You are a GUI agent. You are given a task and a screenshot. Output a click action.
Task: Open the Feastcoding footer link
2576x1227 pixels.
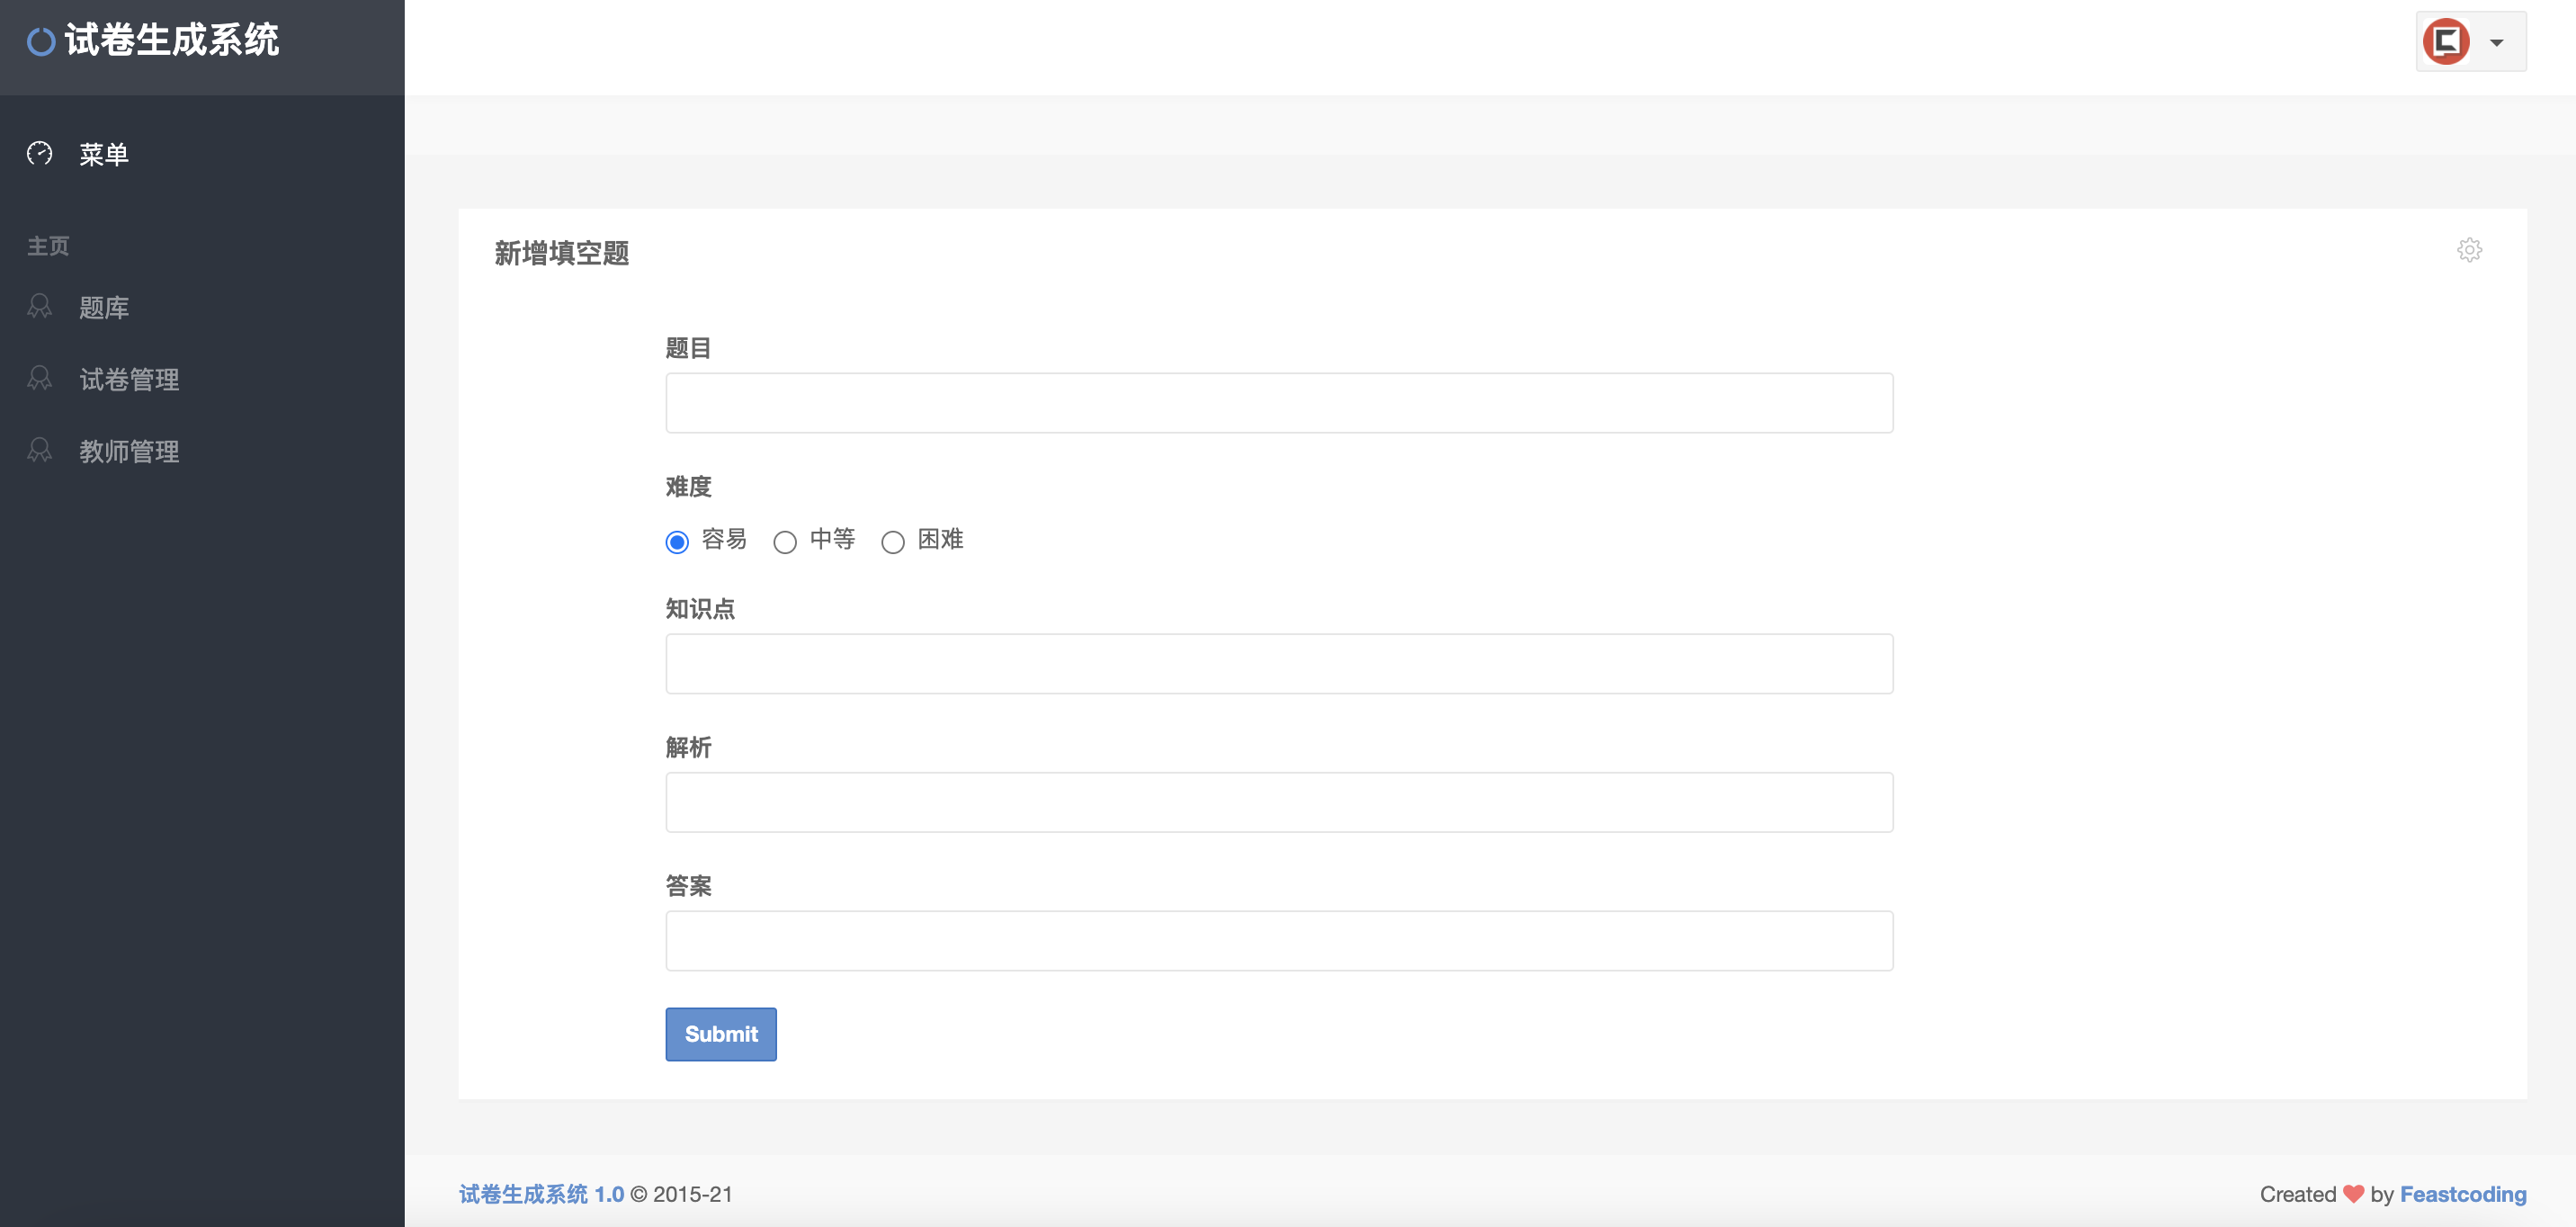[x=2463, y=1194]
